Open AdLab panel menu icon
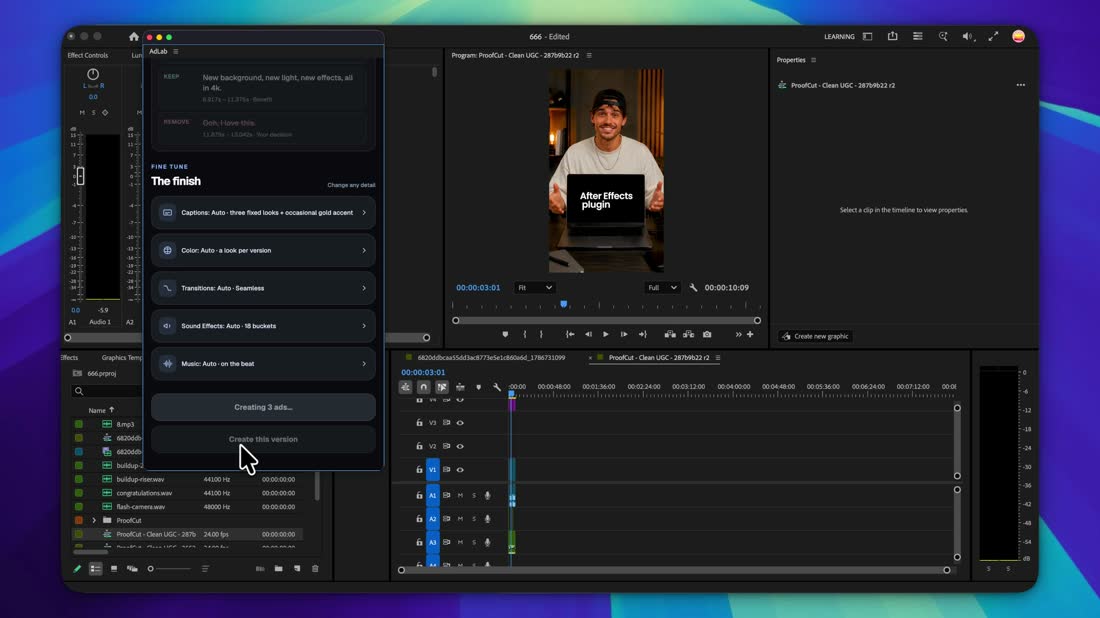The height and width of the screenshot is (618, 1100). tap(175, 51)
